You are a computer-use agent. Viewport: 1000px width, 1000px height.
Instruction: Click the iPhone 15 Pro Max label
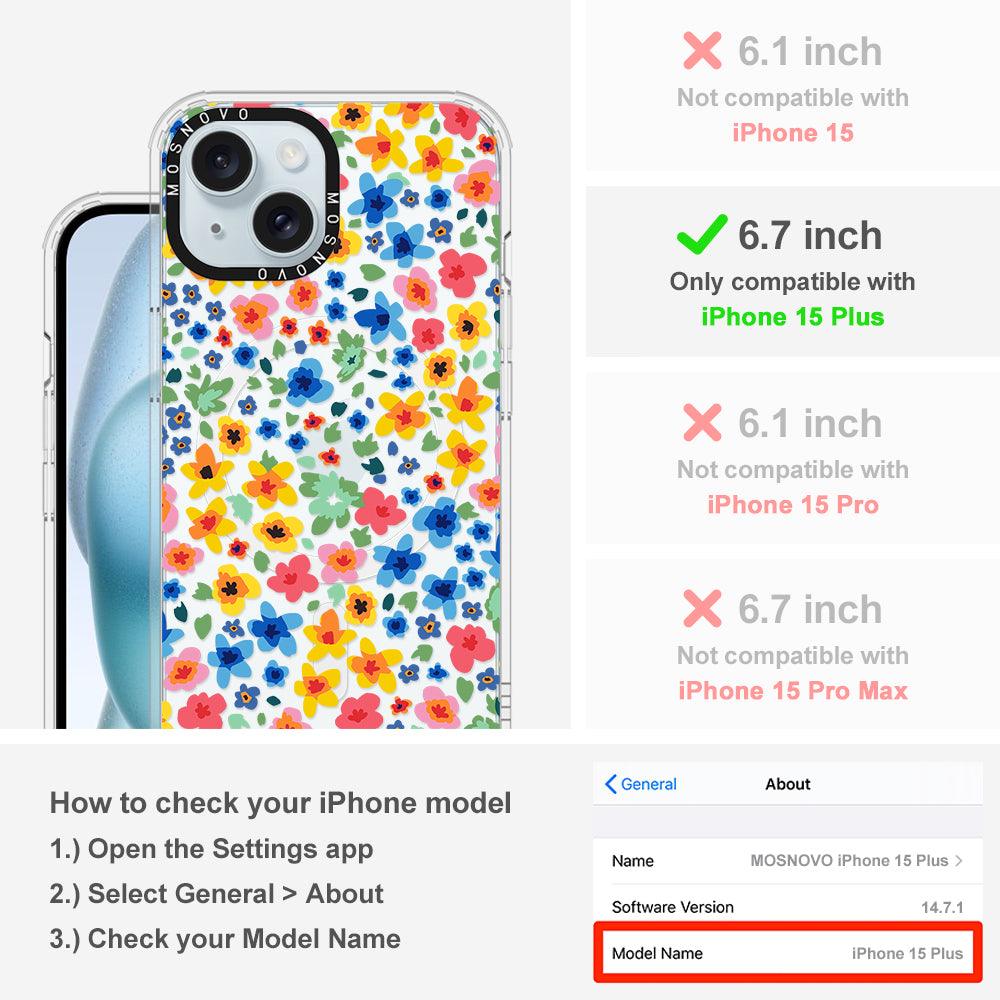point(792,690)
